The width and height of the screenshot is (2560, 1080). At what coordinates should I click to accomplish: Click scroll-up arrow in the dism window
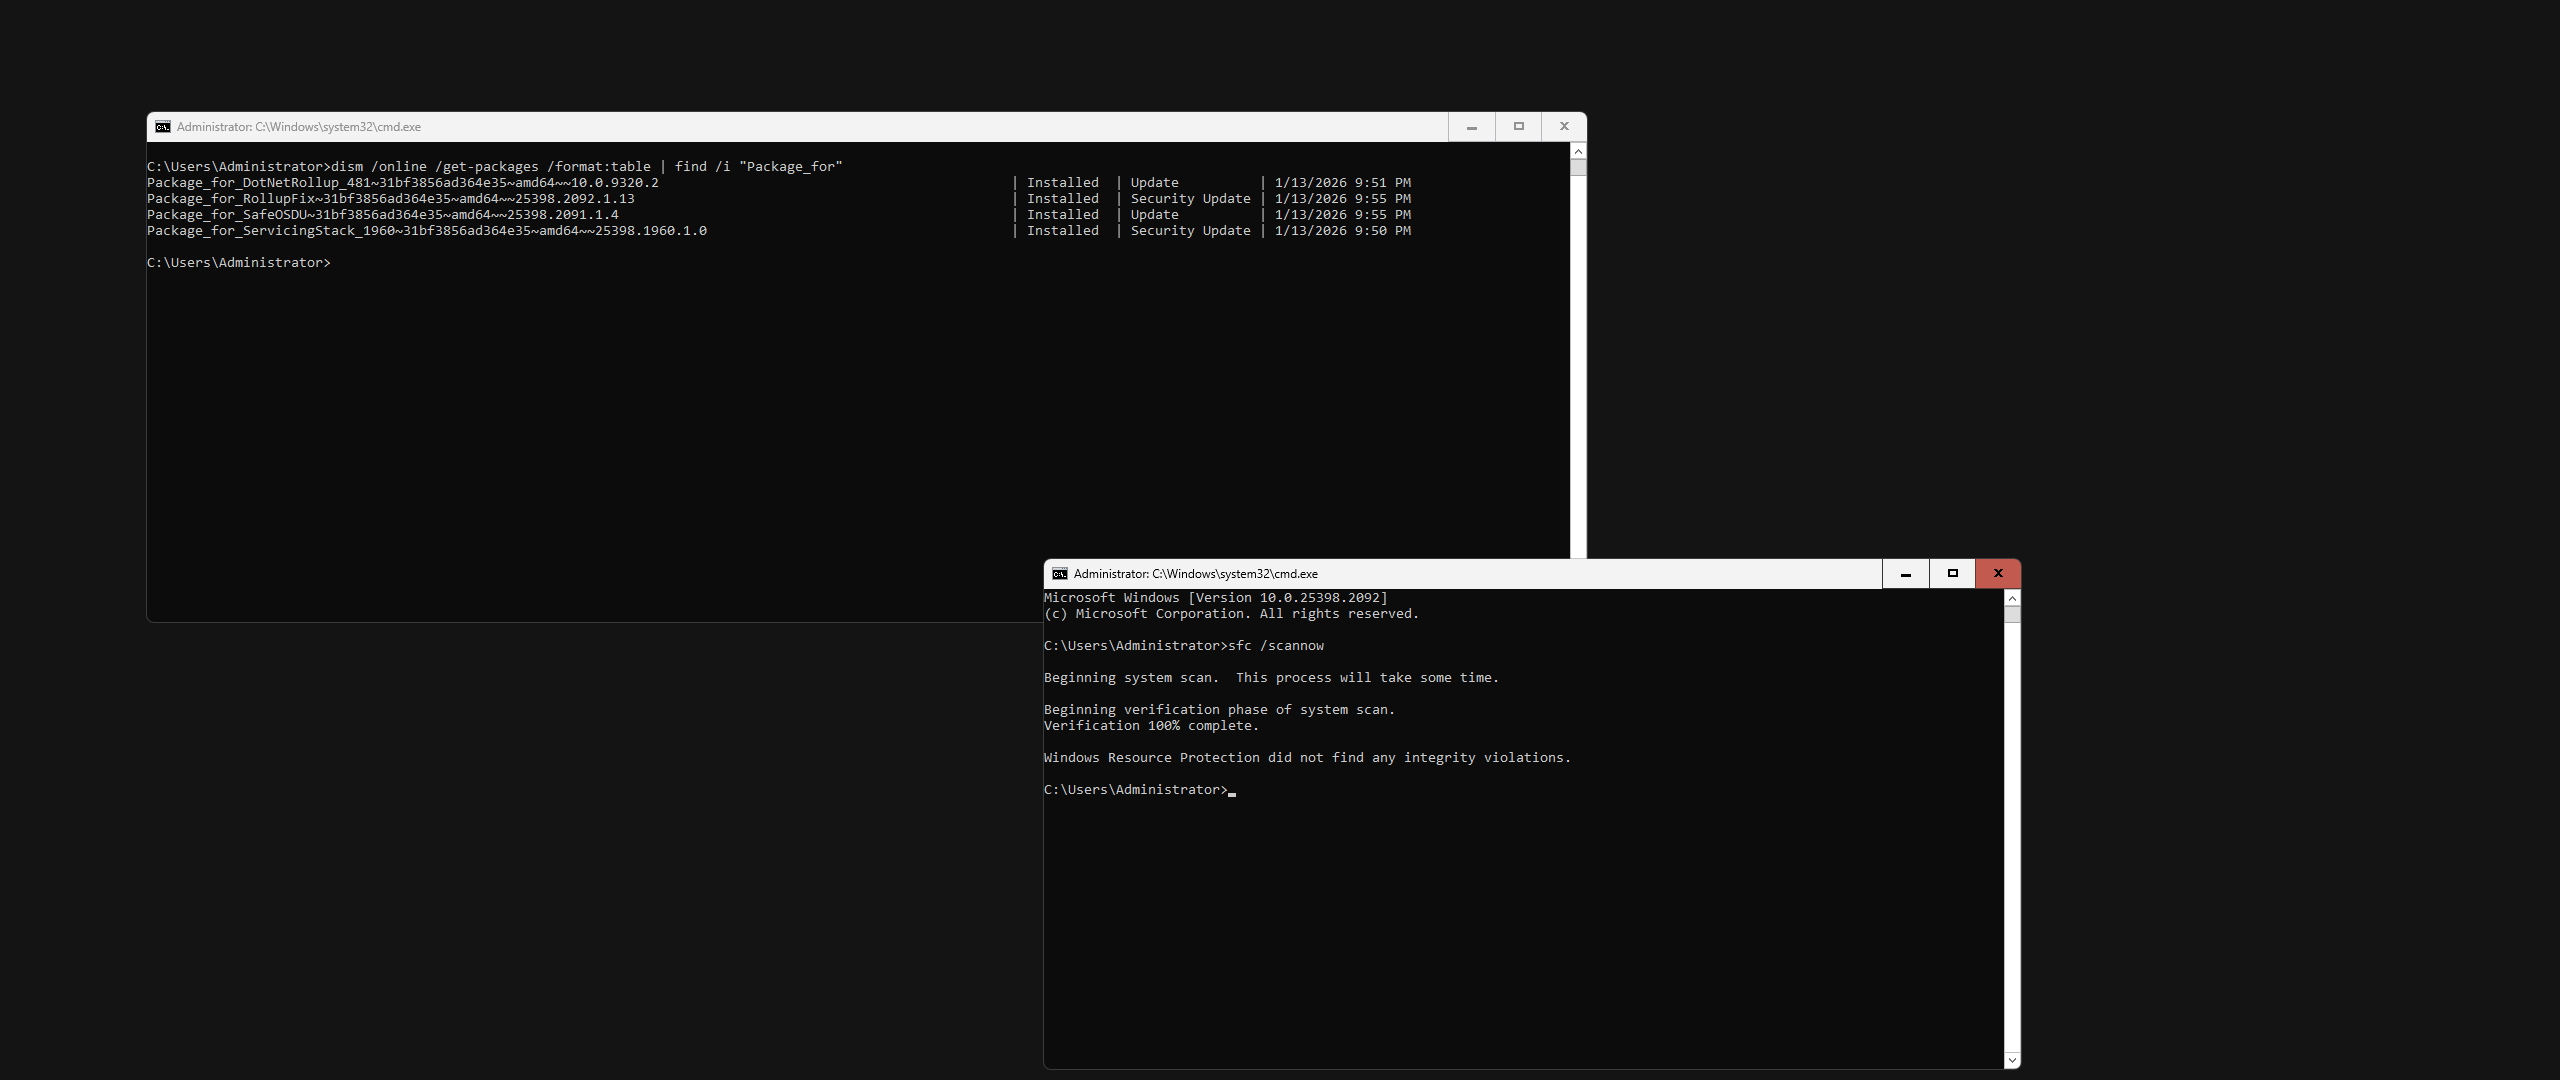(x=1578, y=151)
